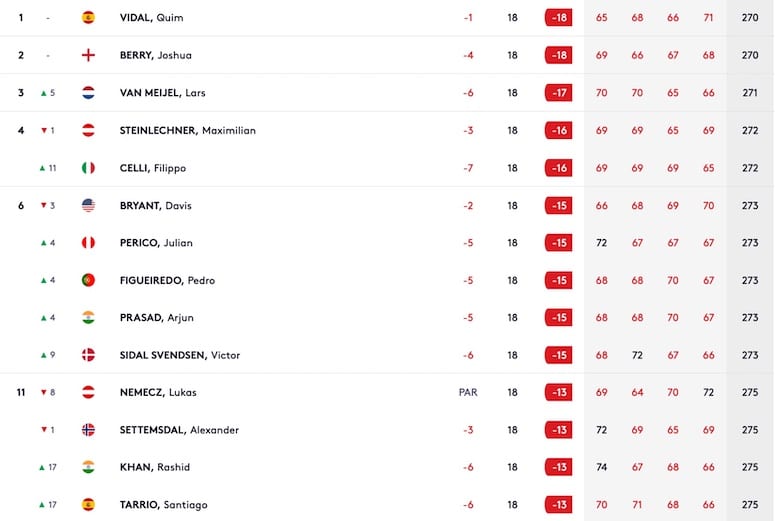Click the red -17 total score badge
Viewport: 775px width, 521px height.
[x=559, y=93]
